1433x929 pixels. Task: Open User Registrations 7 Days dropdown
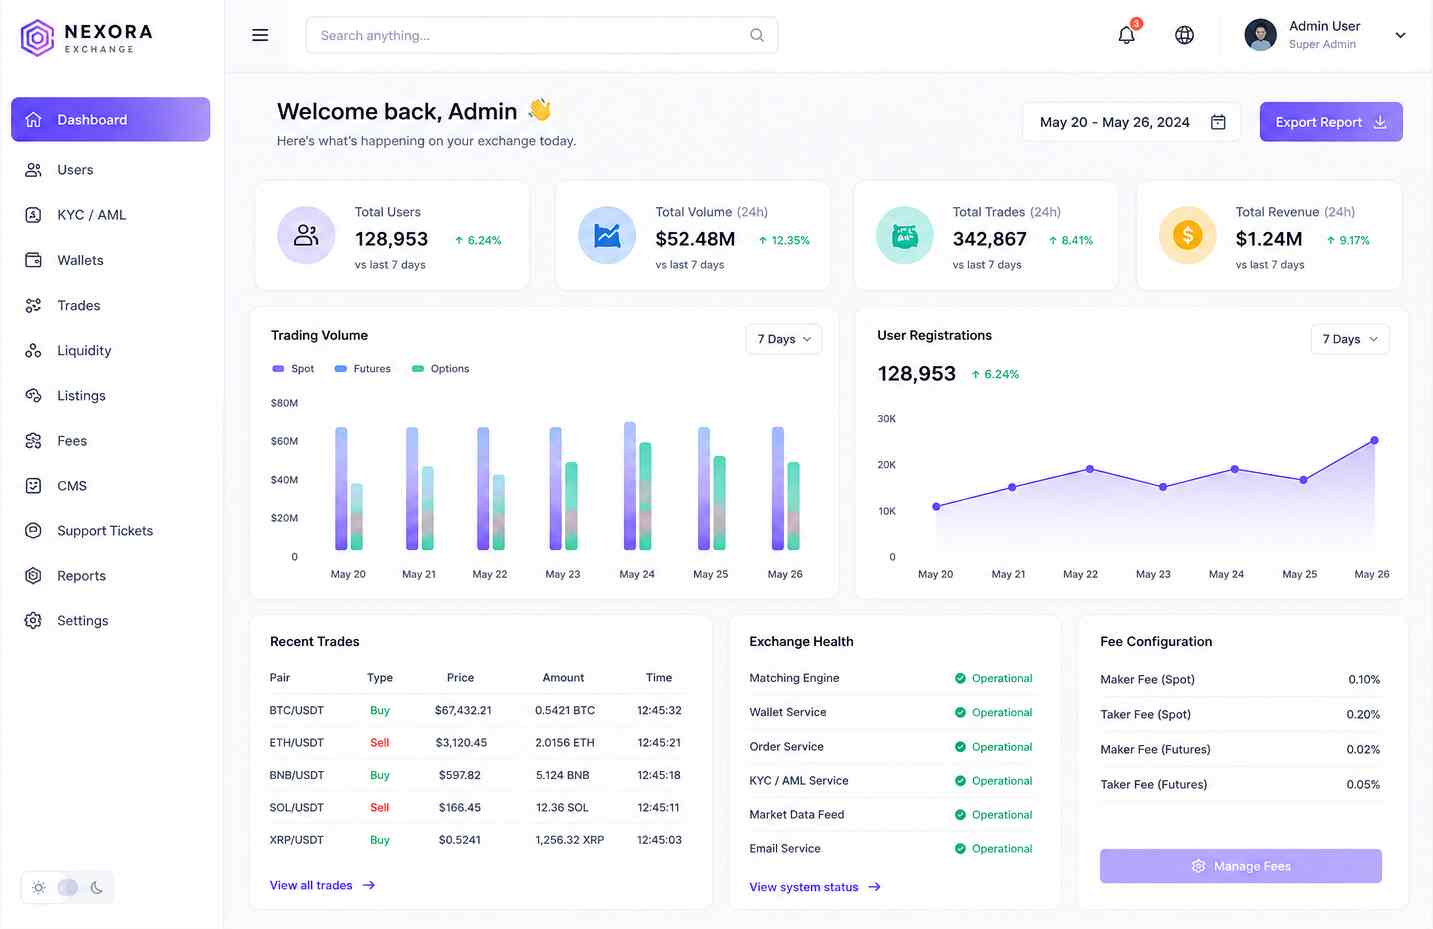pyautogui.click(x=1349, y=339)
